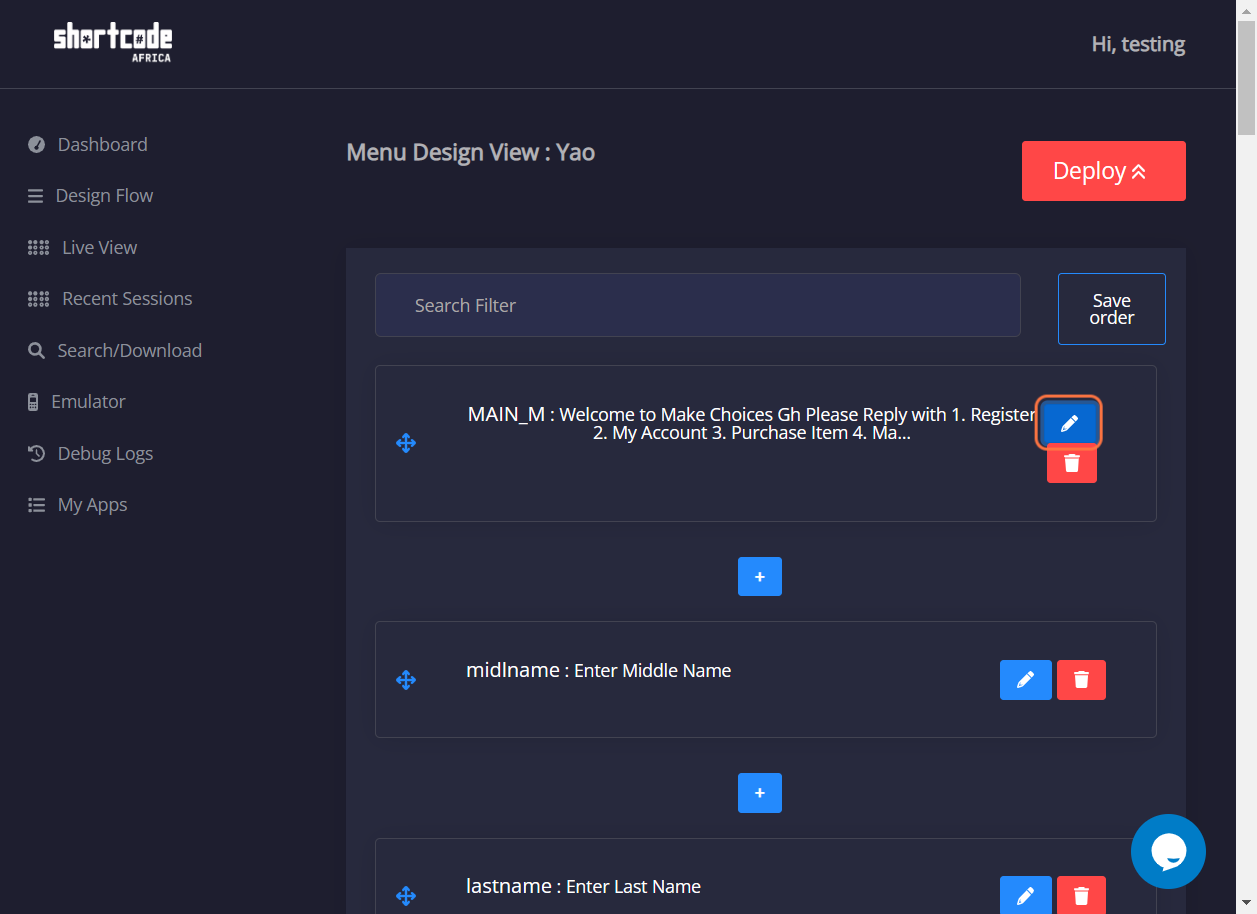
Task: Click the Menu Design View : Yao heading
Action: [x=471, y=152]
